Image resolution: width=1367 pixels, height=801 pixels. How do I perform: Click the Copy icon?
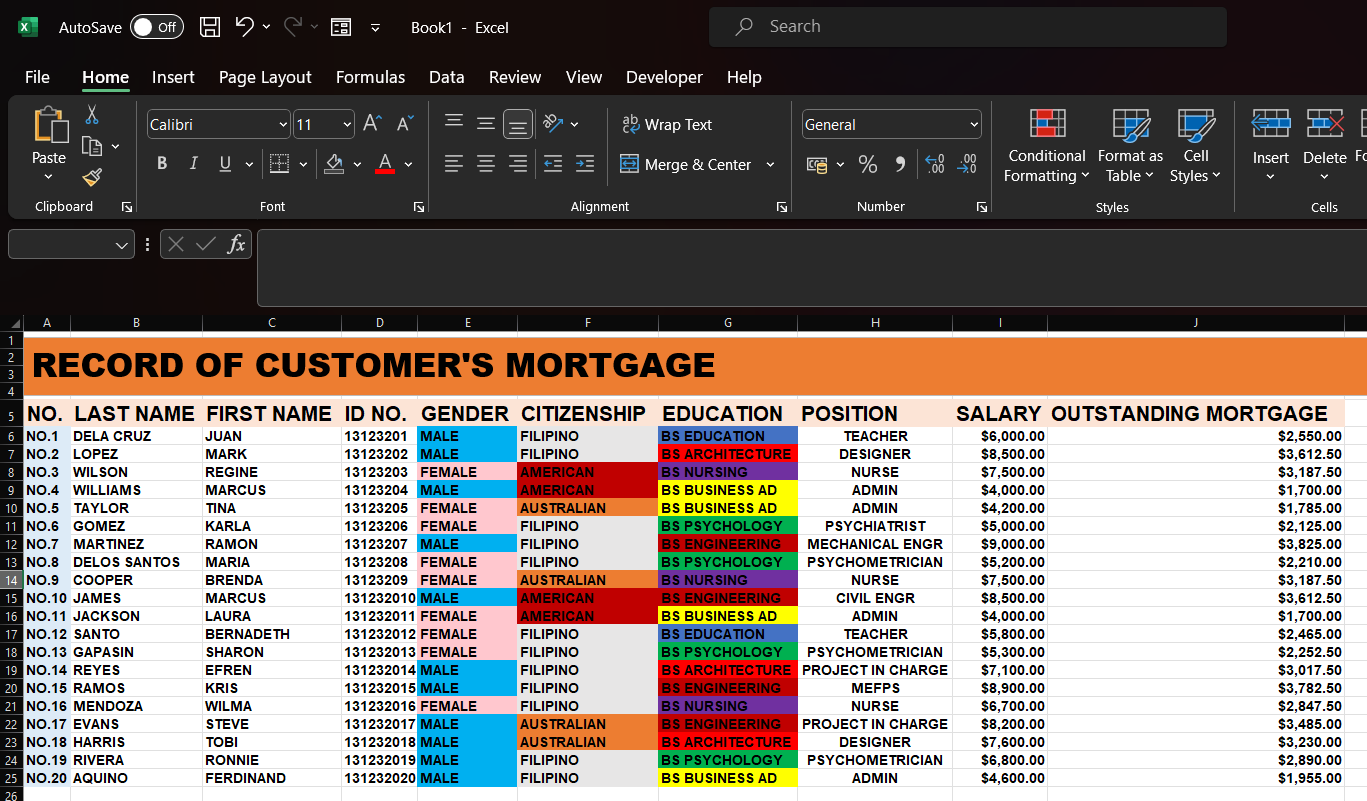(92, 147)
